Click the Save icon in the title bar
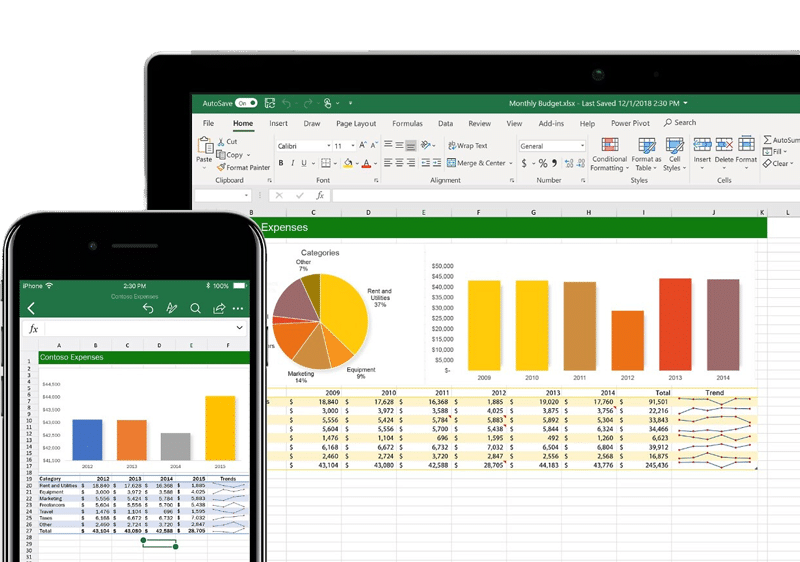Image resolution: width=800 pixels, height=562 pixels. pyautogui.click(x=270, y=103)
